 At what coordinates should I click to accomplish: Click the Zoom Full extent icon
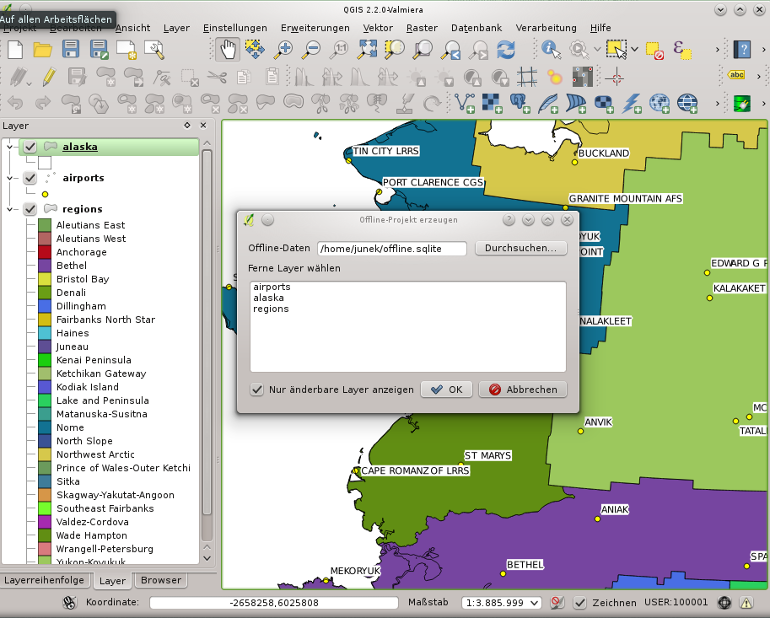pos(367,50)
